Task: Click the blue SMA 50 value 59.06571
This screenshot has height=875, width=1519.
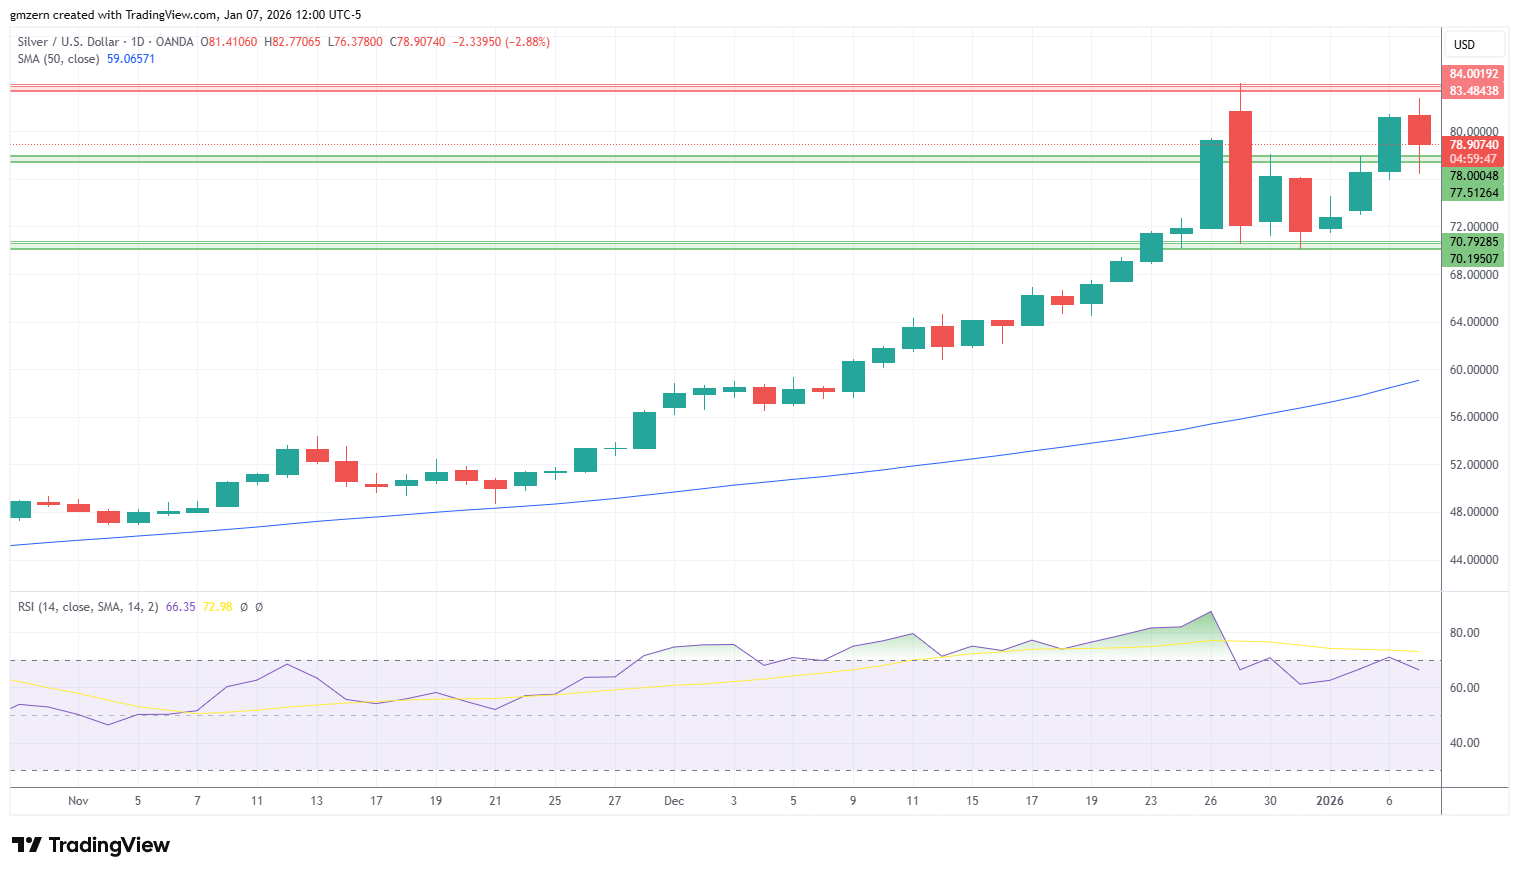Action: [x=131, y=59]
